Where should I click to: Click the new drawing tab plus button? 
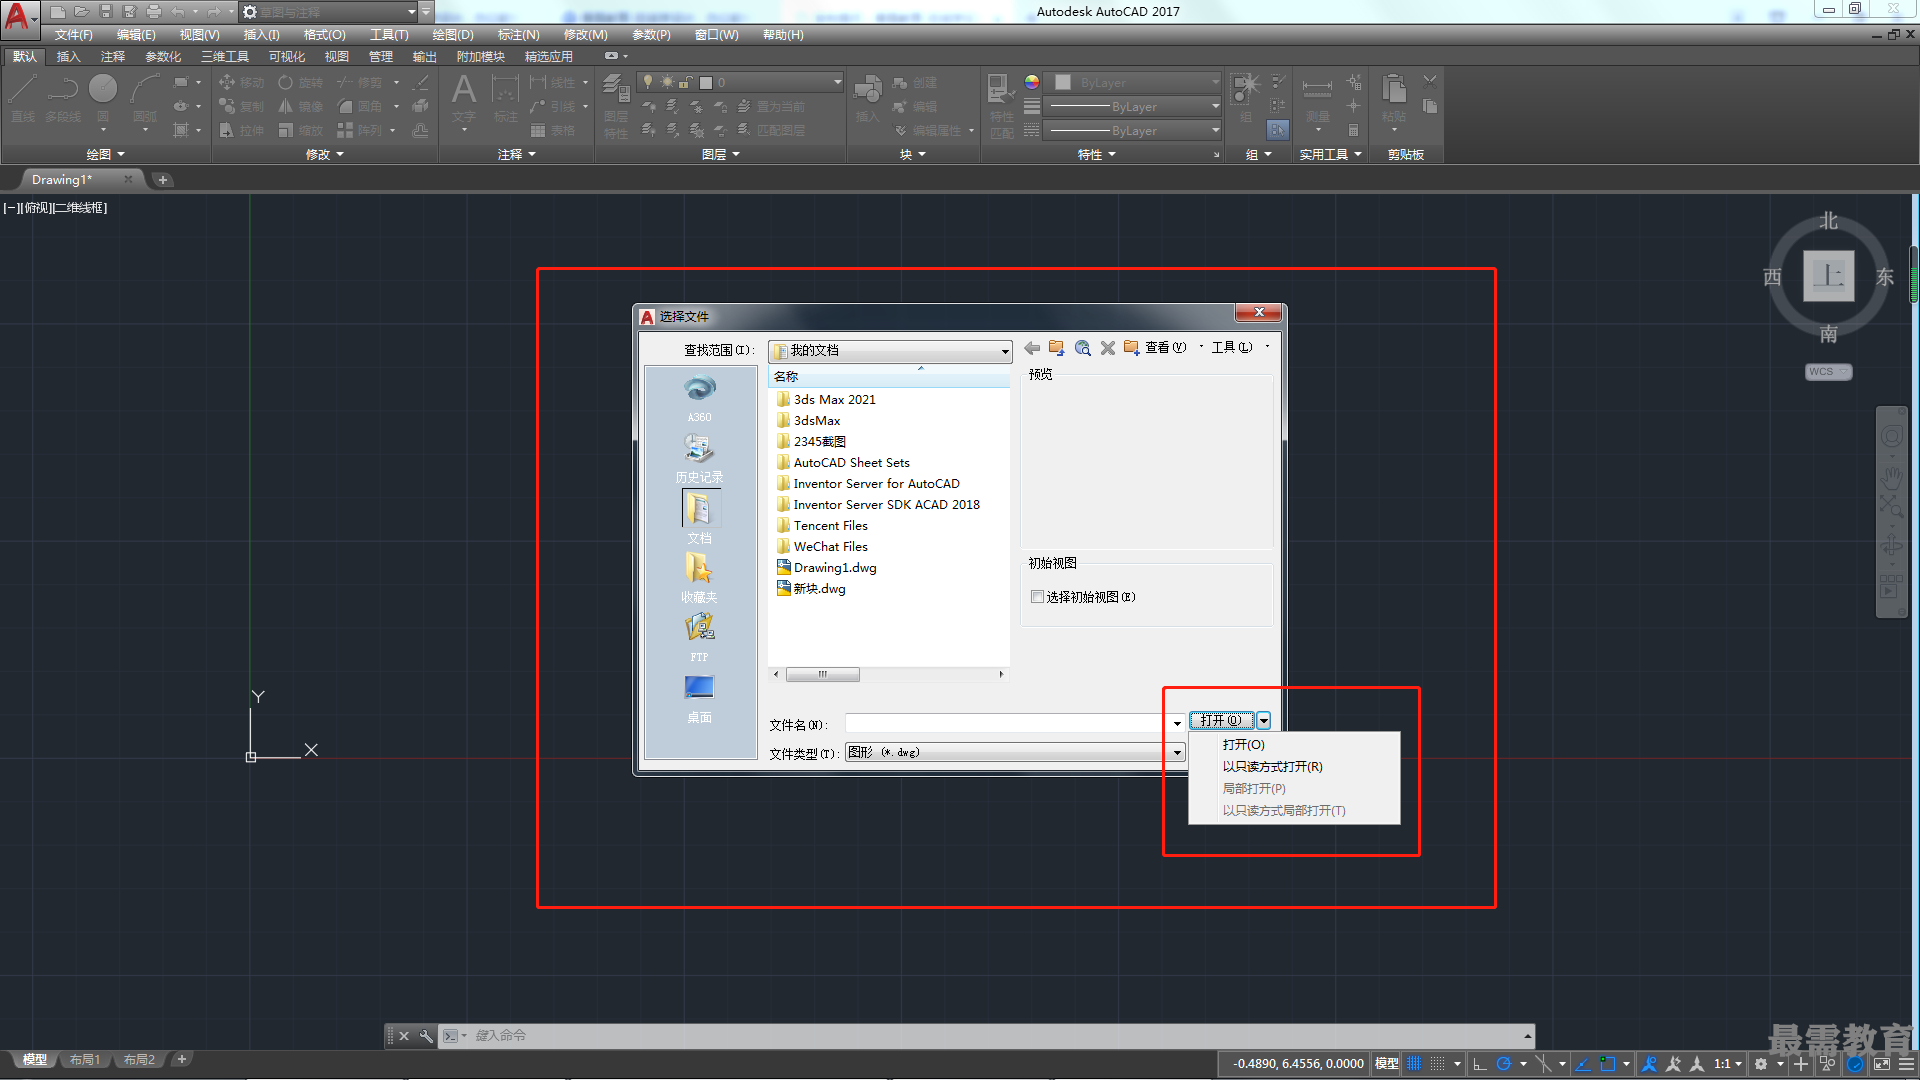163,180
